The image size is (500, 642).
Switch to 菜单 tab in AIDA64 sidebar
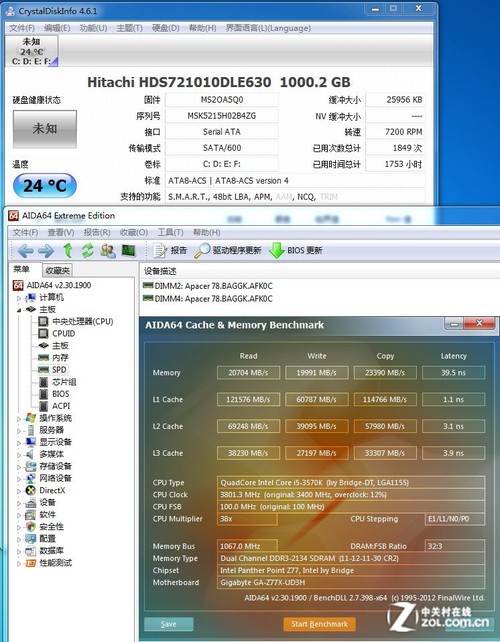[x=22, y=269]
